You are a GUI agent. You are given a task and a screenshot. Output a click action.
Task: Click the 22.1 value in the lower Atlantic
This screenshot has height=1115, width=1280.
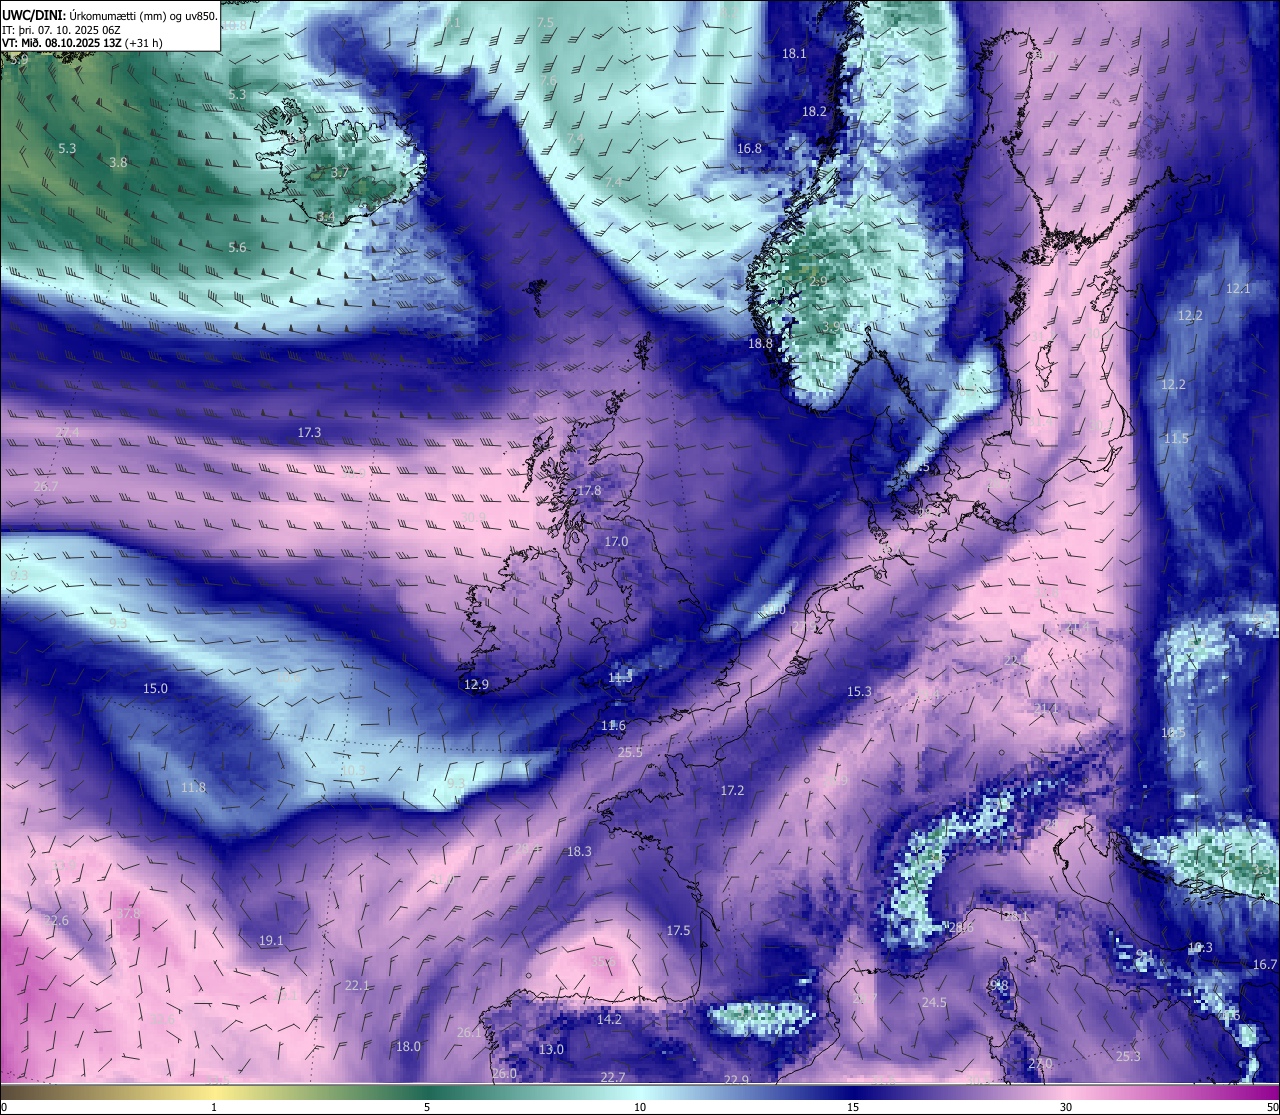[x=357, y=986]
